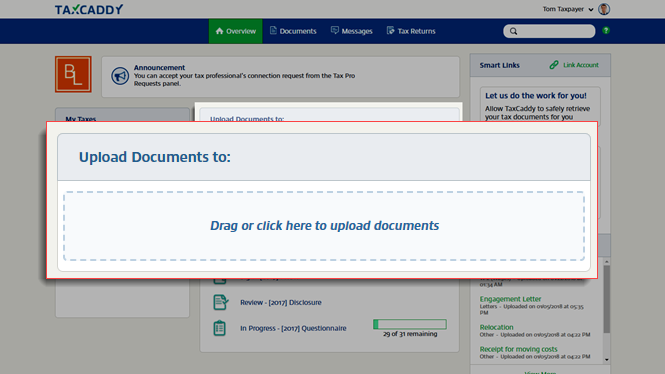Screen dimensions: 665x374
Task: Open the Messages tab
Action: pos(352,31)
